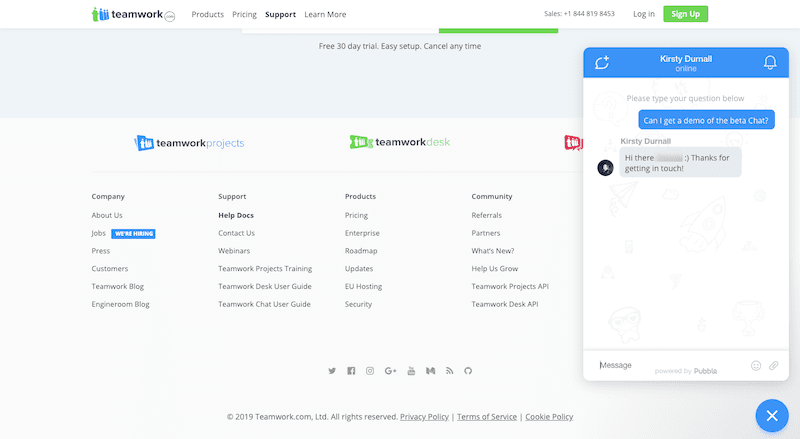Open the Security link
This screenshot has height=439, width=800.
358,304
